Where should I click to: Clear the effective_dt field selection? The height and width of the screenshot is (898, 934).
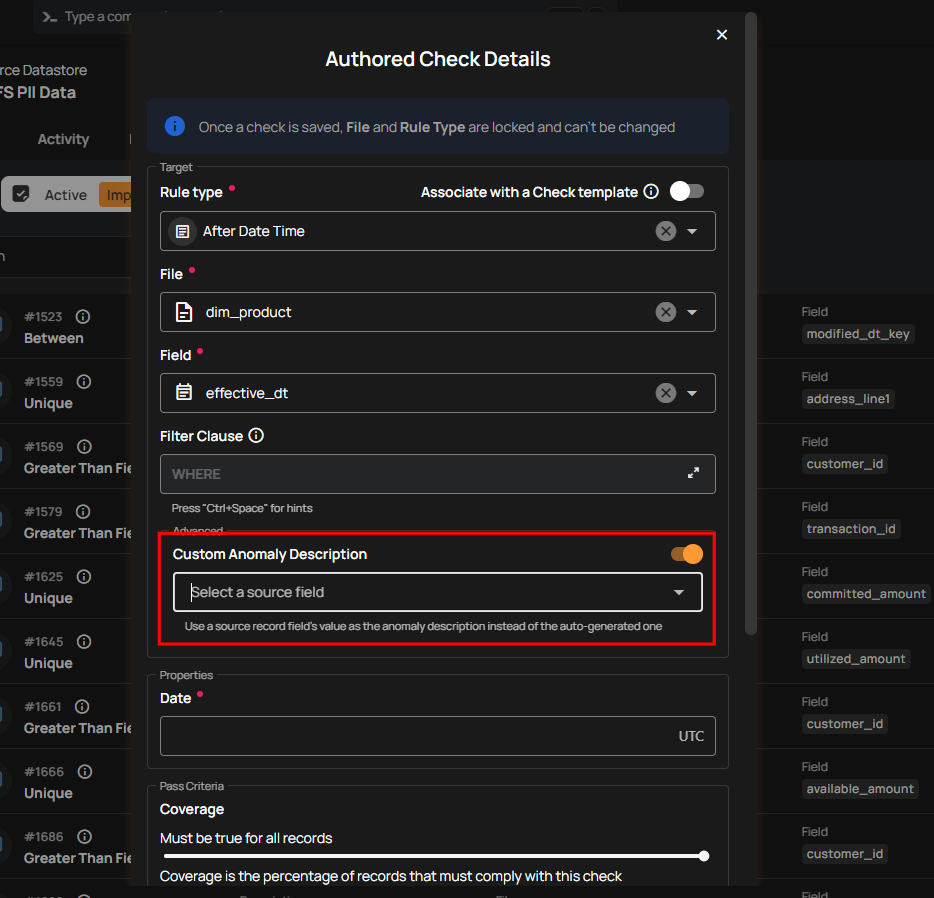click(x=665, y=393)
